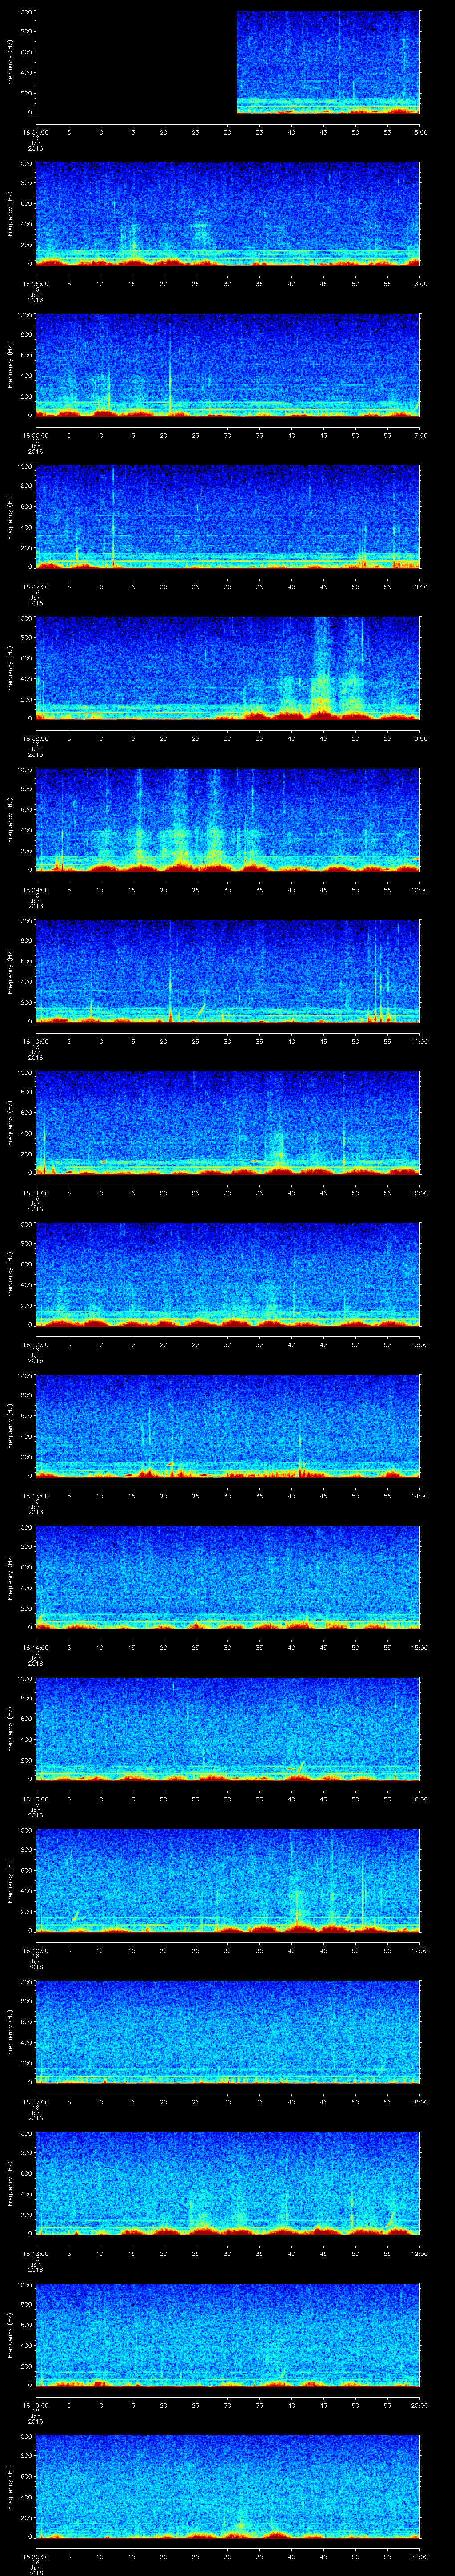Click the 9:00 end time axis label

tap(420, 738)
